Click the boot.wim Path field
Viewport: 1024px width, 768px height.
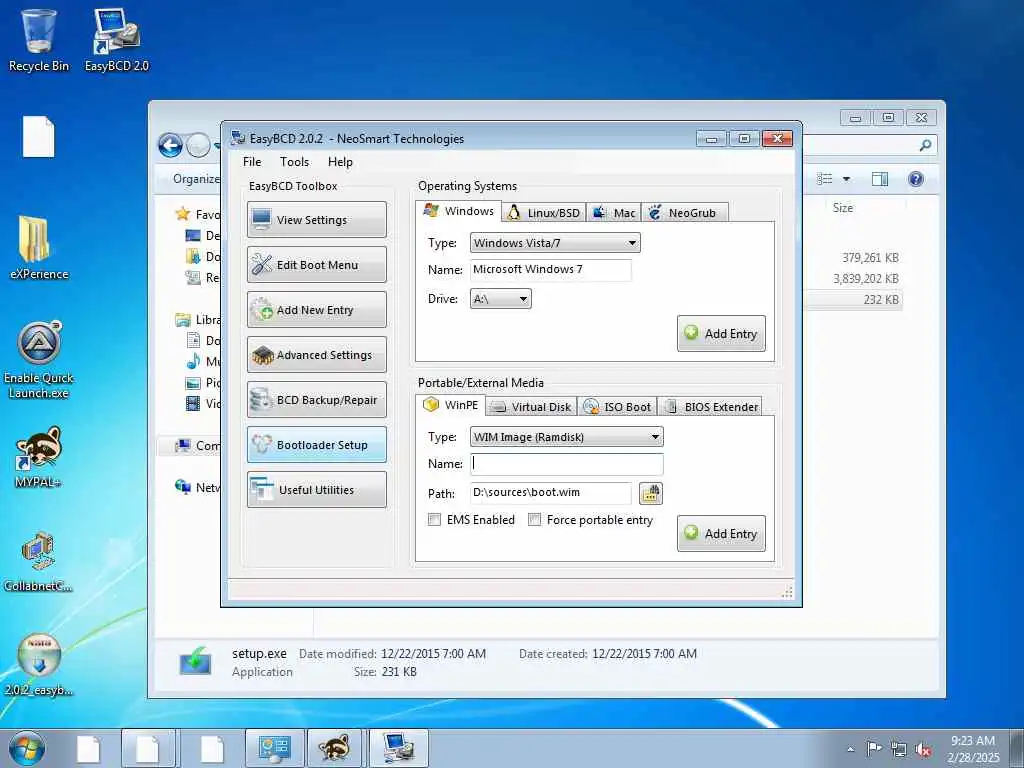point(551,492)
